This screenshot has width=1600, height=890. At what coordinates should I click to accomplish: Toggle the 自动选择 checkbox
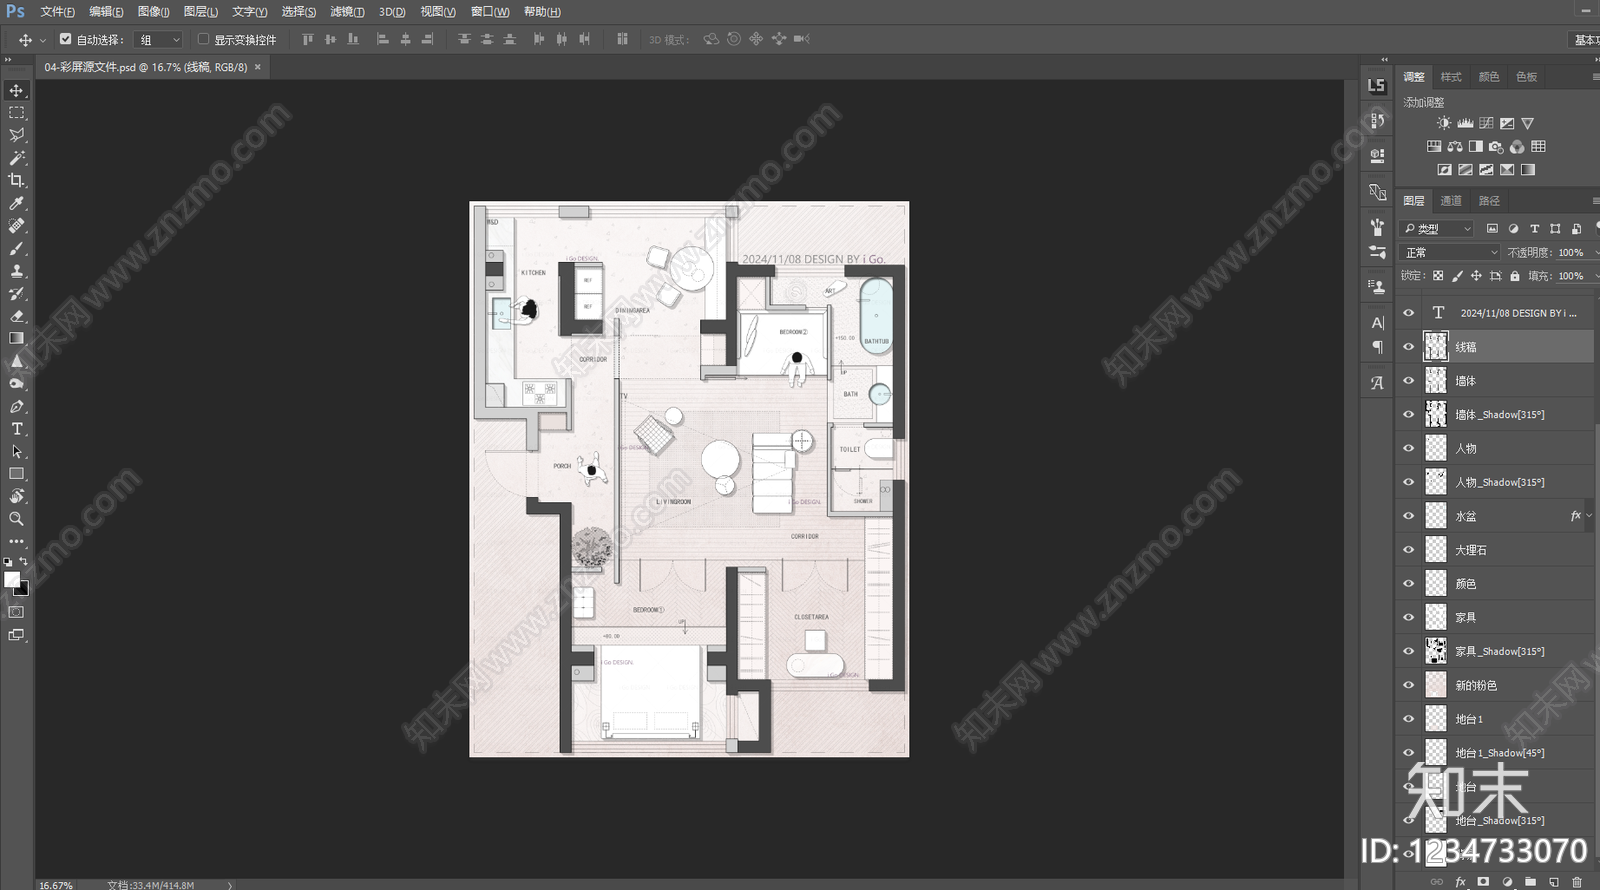coord(66,39)
